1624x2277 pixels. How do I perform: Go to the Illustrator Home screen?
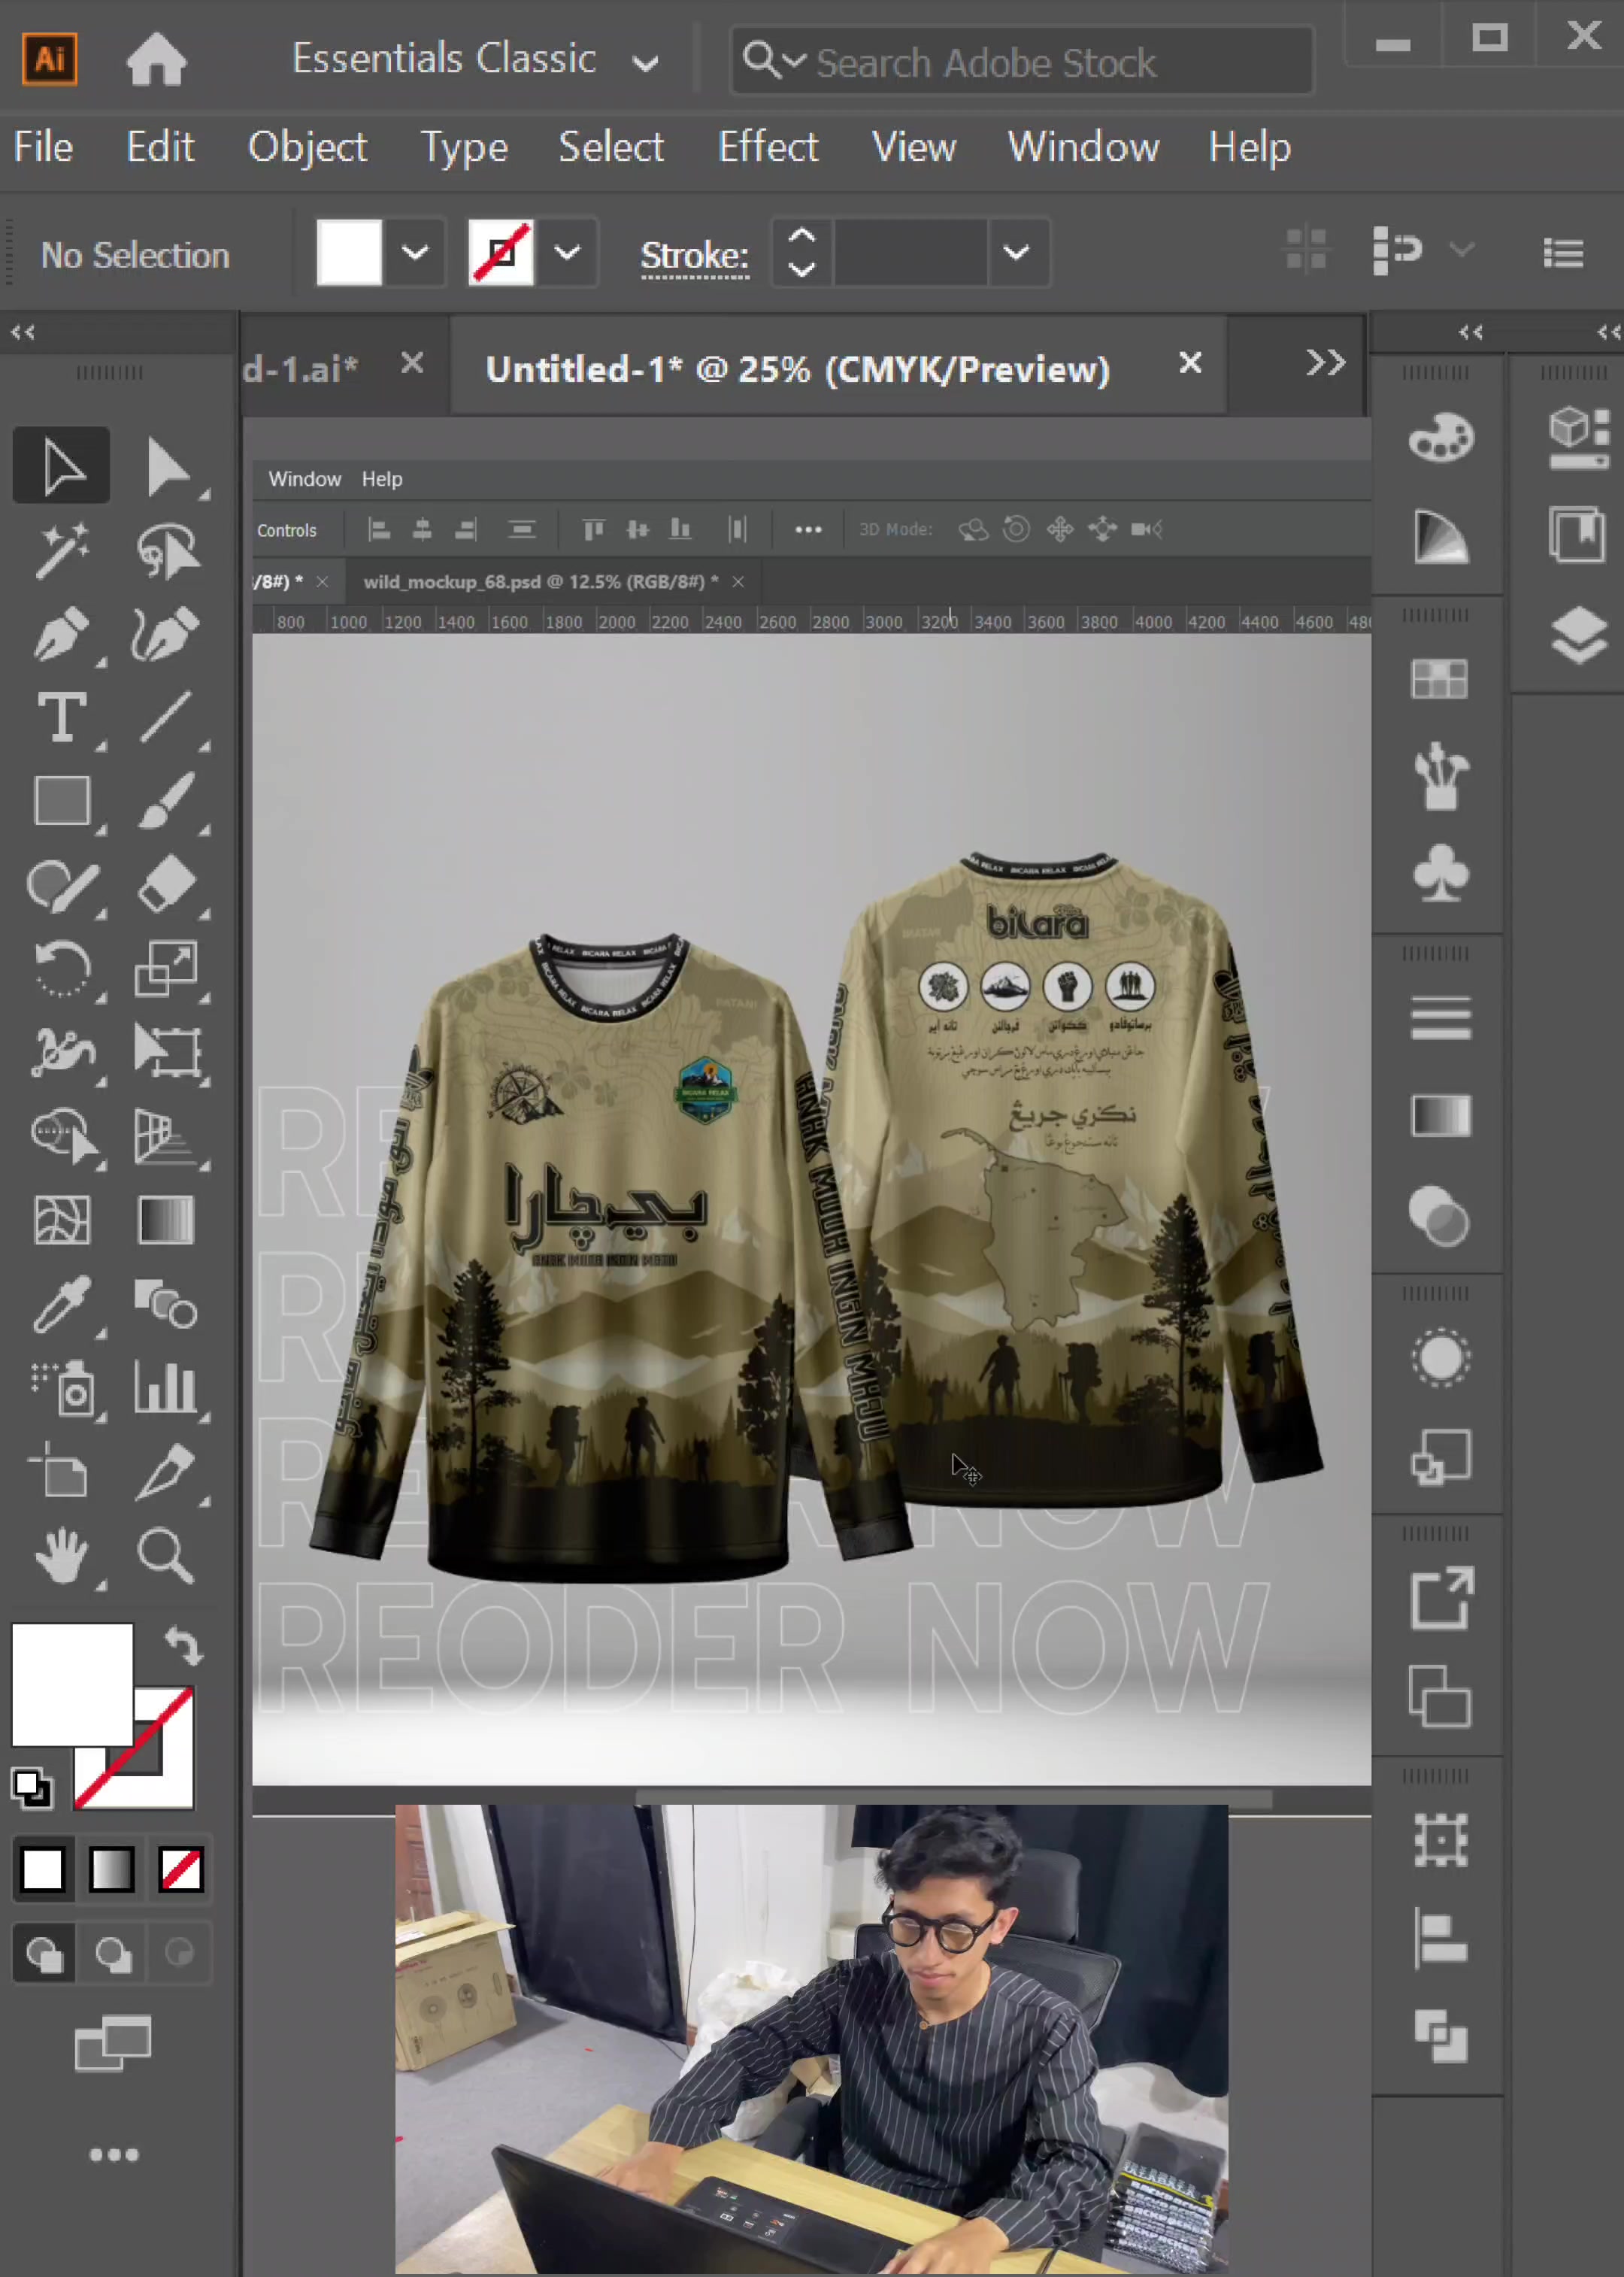[156, 60]
